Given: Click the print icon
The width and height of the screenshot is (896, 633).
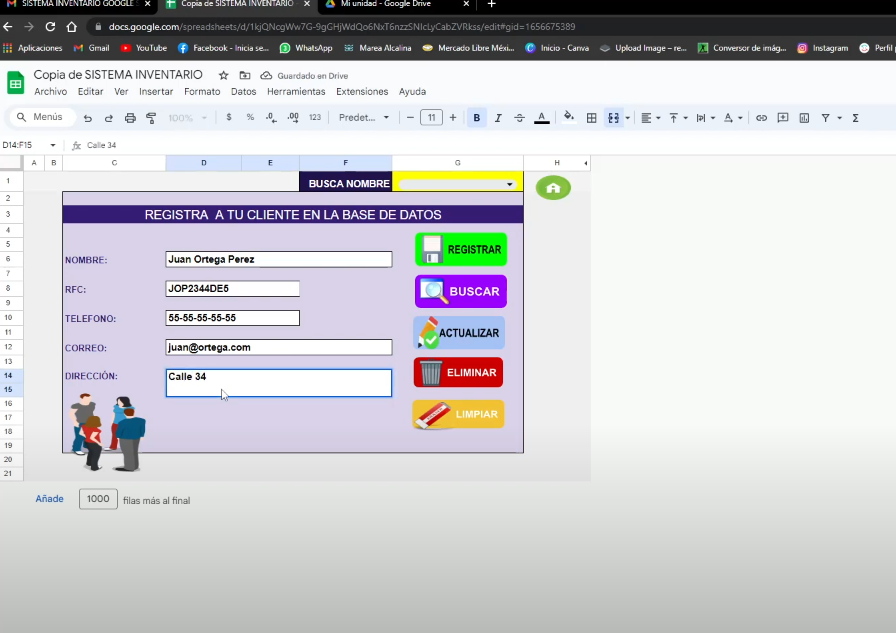Looking at the screenshot, I should [x=130, y=118].
